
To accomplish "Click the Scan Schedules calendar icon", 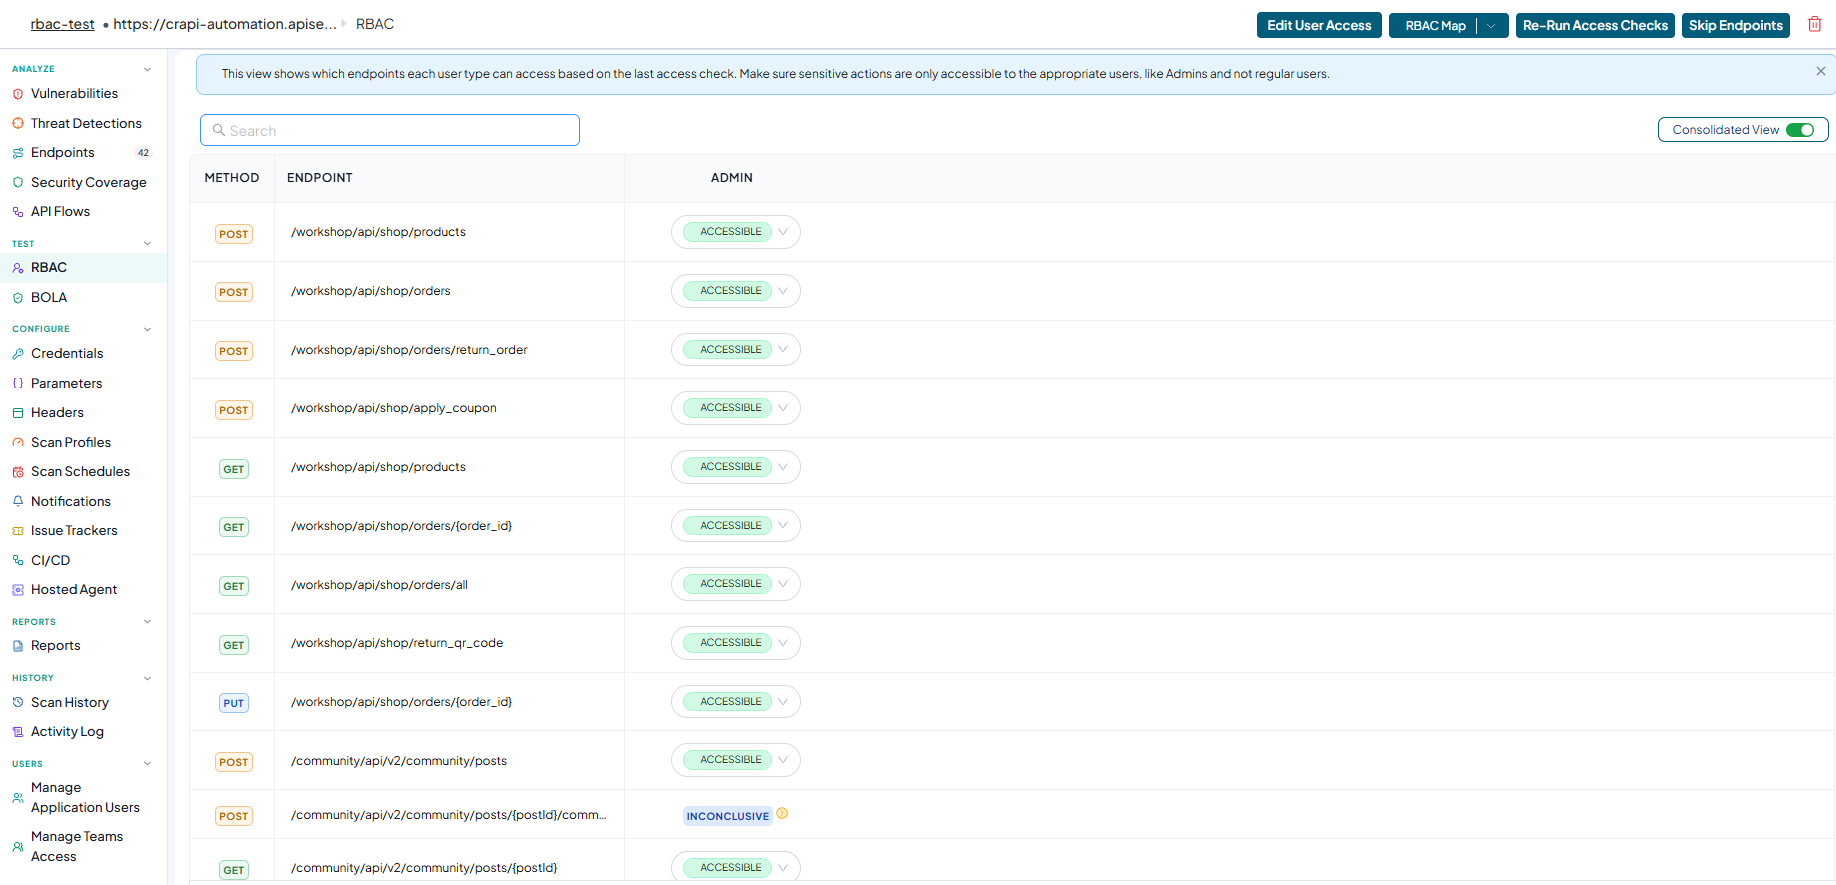I will (18, 472).
